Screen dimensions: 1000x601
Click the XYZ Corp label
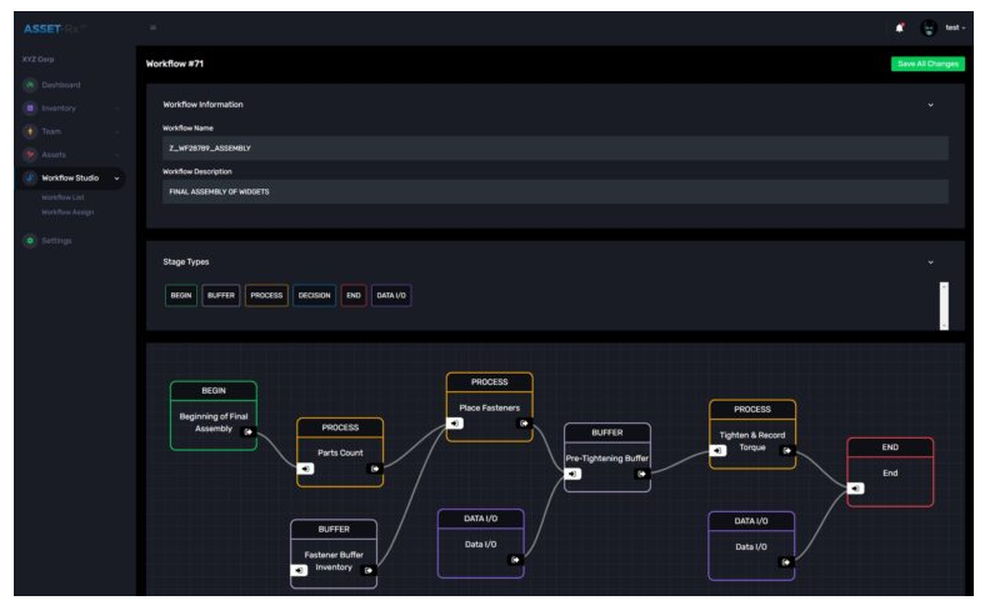point(38,59)
